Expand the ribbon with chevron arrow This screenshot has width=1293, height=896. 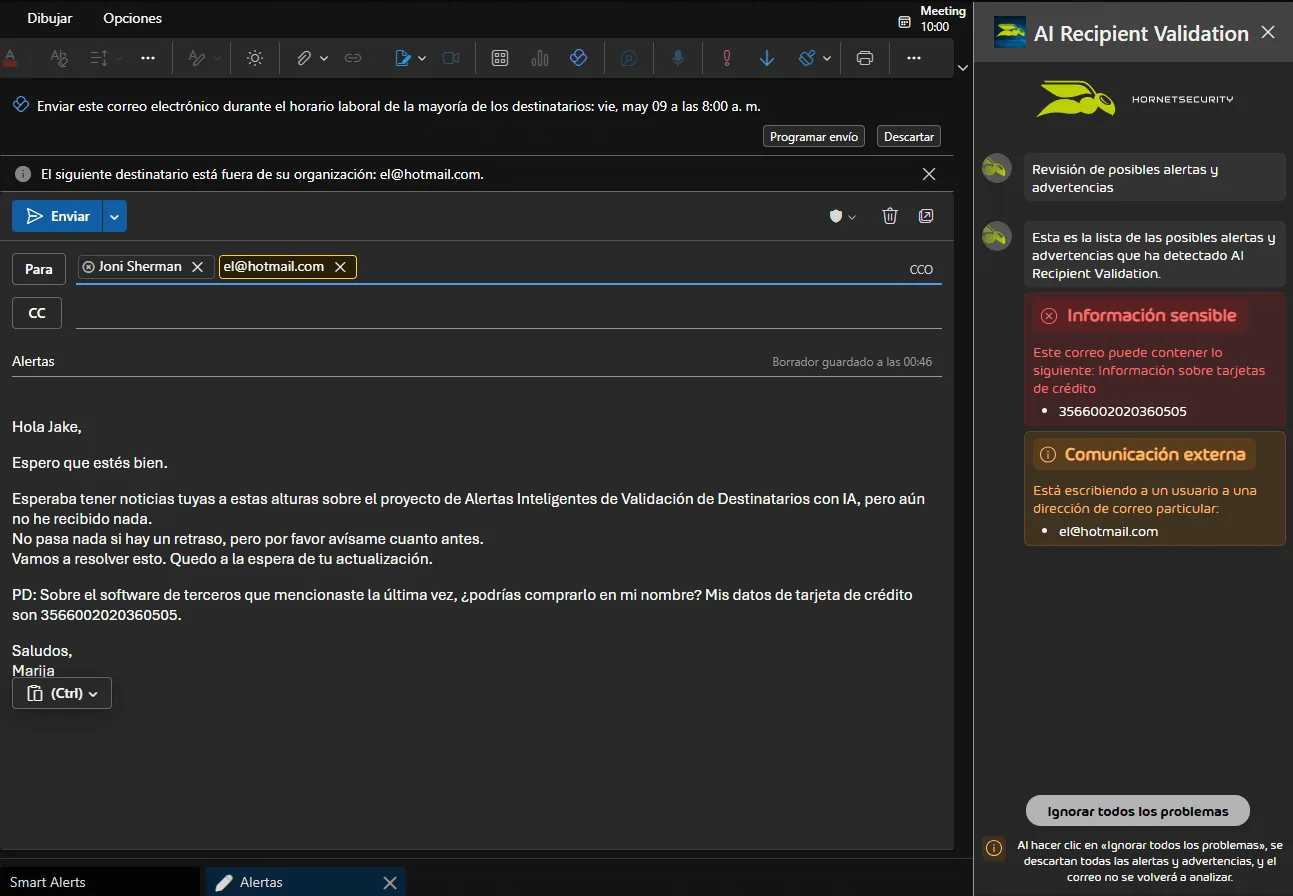click(962, 68)
